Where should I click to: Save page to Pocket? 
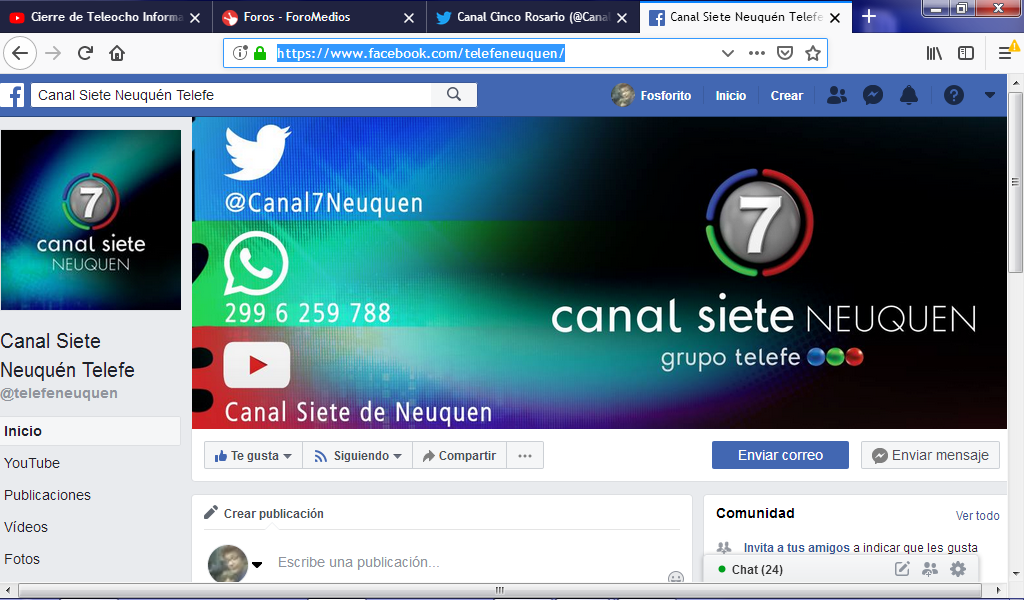tap(784, 54)
